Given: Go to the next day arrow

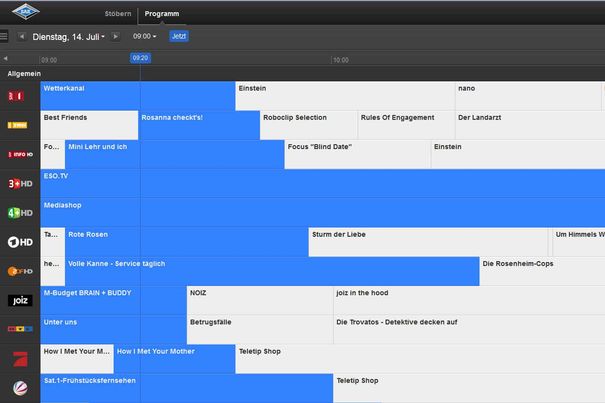Looking at the screenshot, I should point(115,36).
